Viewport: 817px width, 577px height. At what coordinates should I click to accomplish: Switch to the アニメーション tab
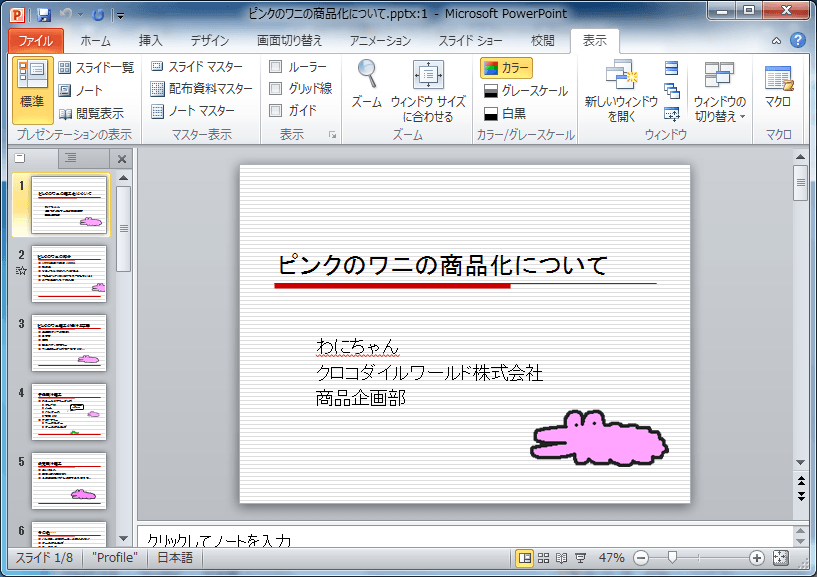pyautogui.click(x=380, y=41)
